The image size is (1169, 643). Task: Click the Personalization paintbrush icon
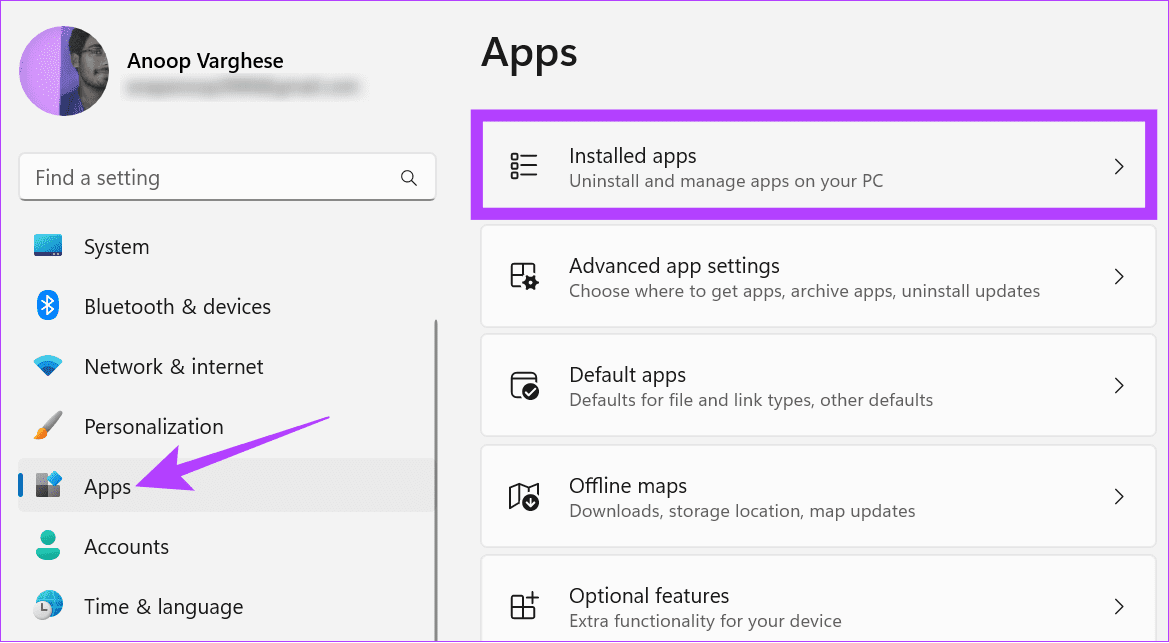click(48, 426)
